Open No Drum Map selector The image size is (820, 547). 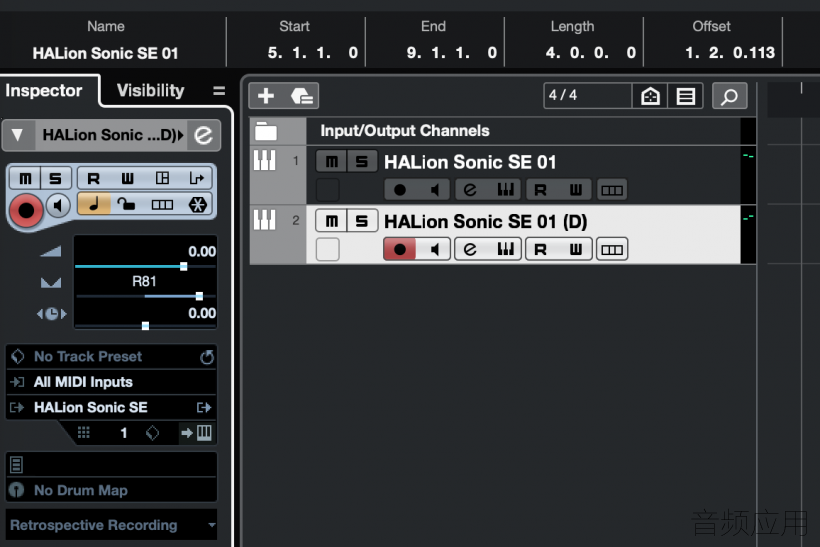111,490
